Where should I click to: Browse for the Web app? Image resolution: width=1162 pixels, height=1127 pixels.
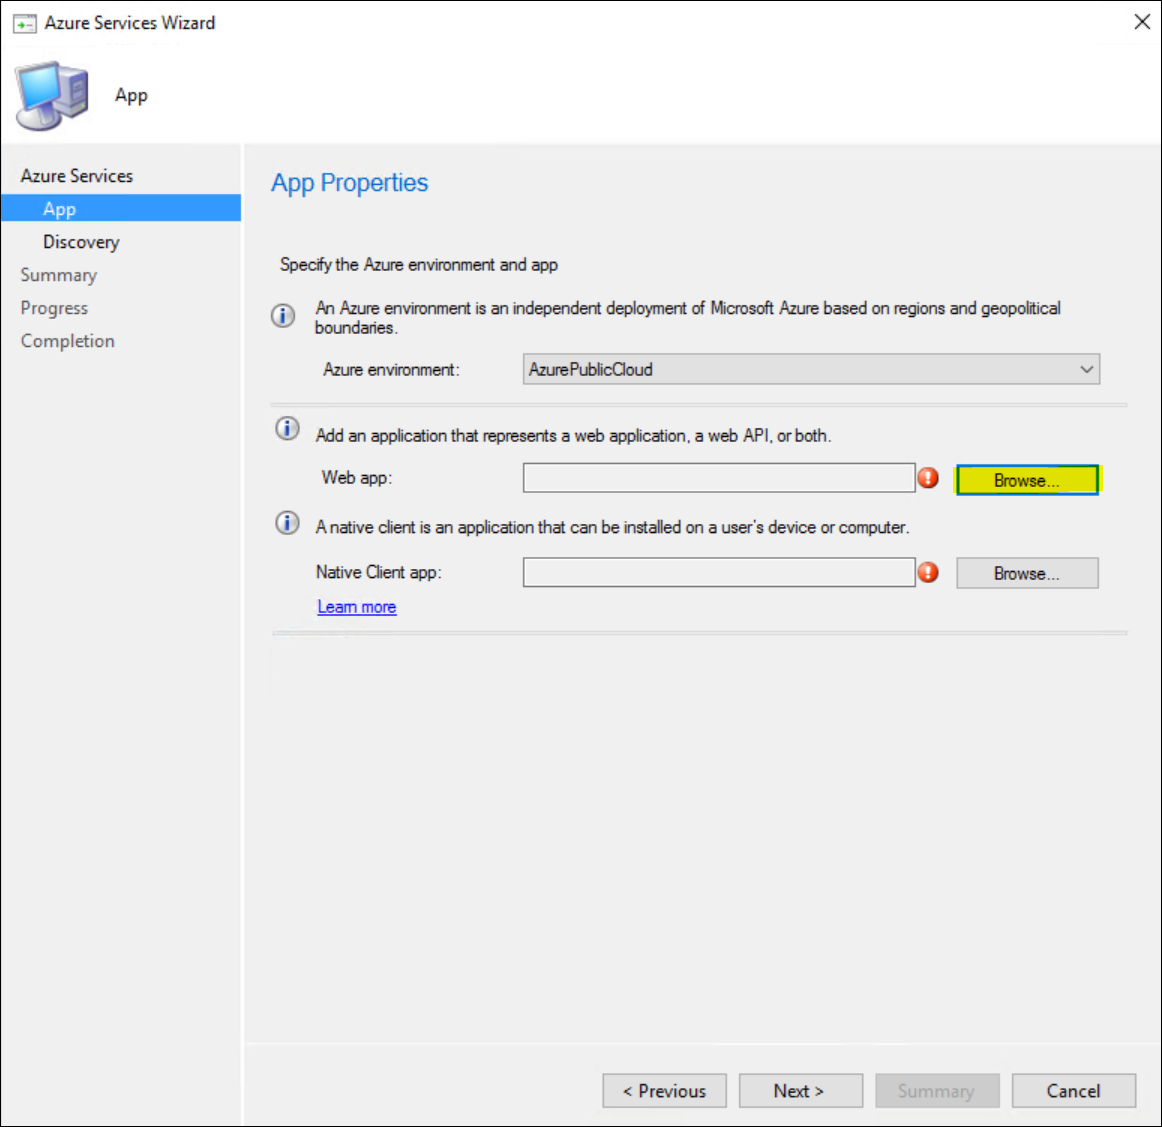1027,480
